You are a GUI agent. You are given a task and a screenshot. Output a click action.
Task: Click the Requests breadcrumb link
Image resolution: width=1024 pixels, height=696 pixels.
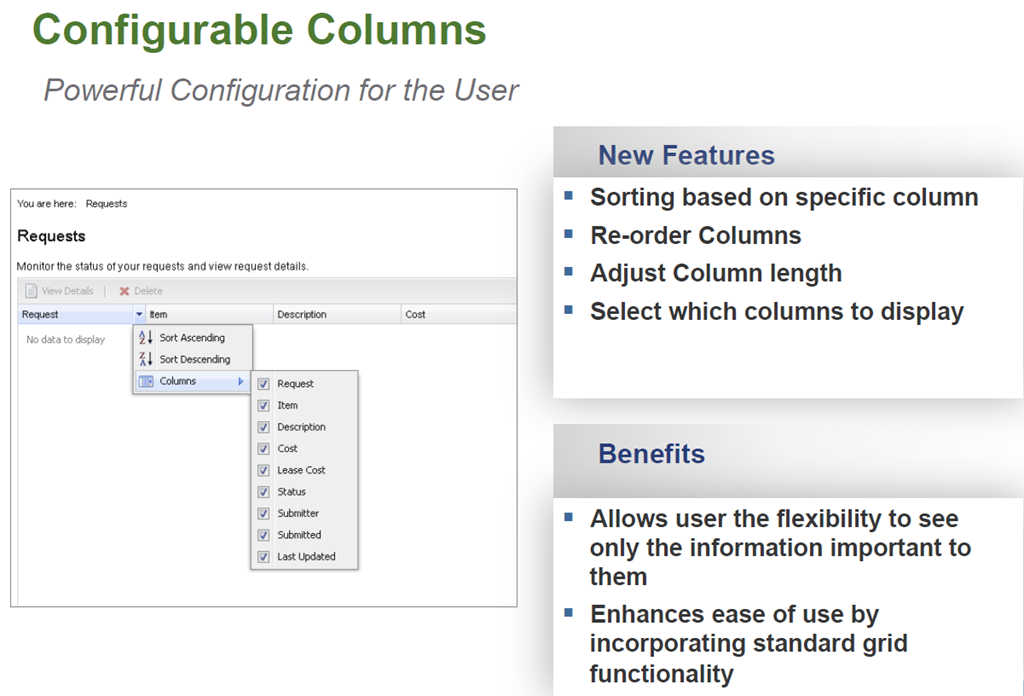pos(106,204)
